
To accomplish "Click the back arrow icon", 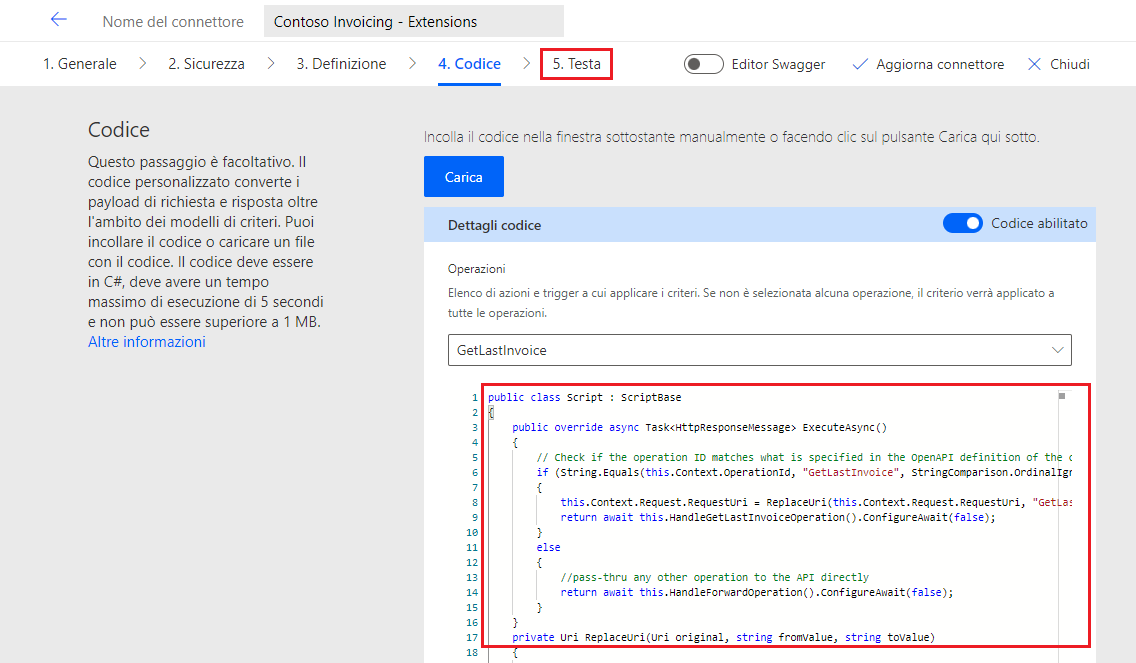I will coord(58,20).
